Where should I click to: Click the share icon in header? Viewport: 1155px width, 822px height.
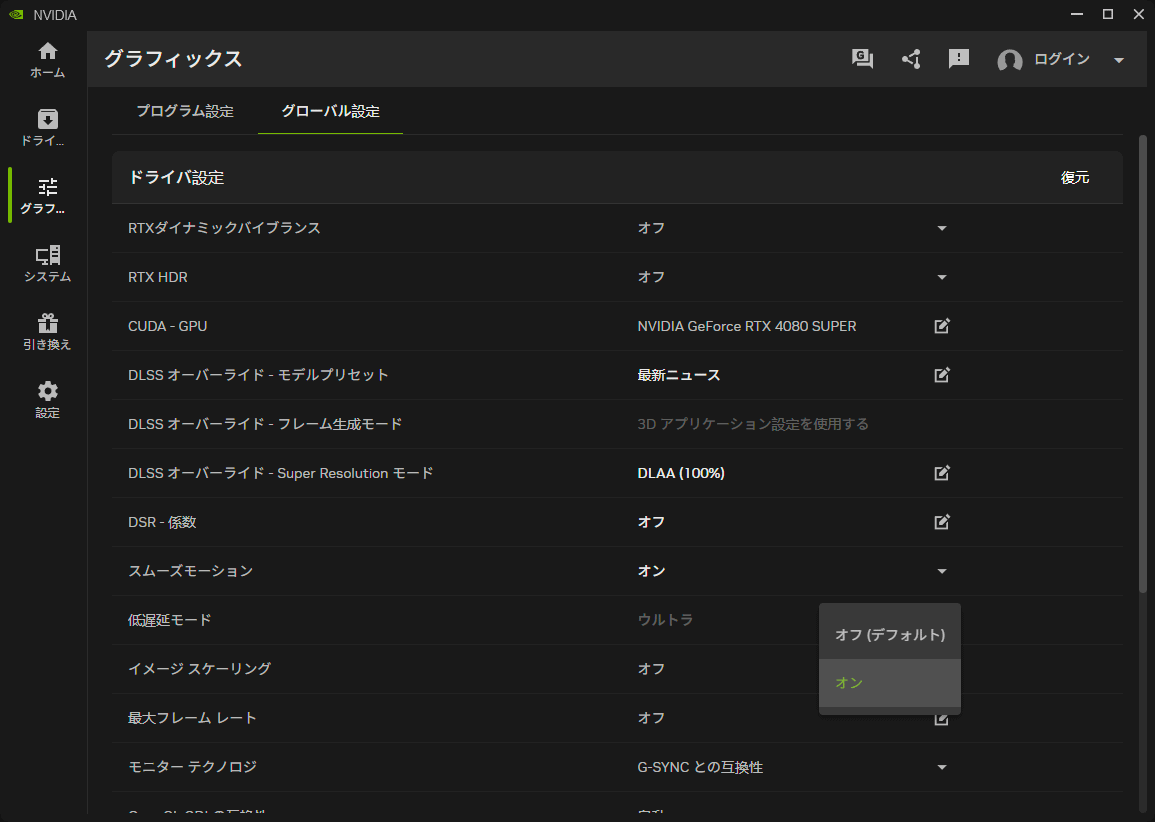tap(911, 59)
